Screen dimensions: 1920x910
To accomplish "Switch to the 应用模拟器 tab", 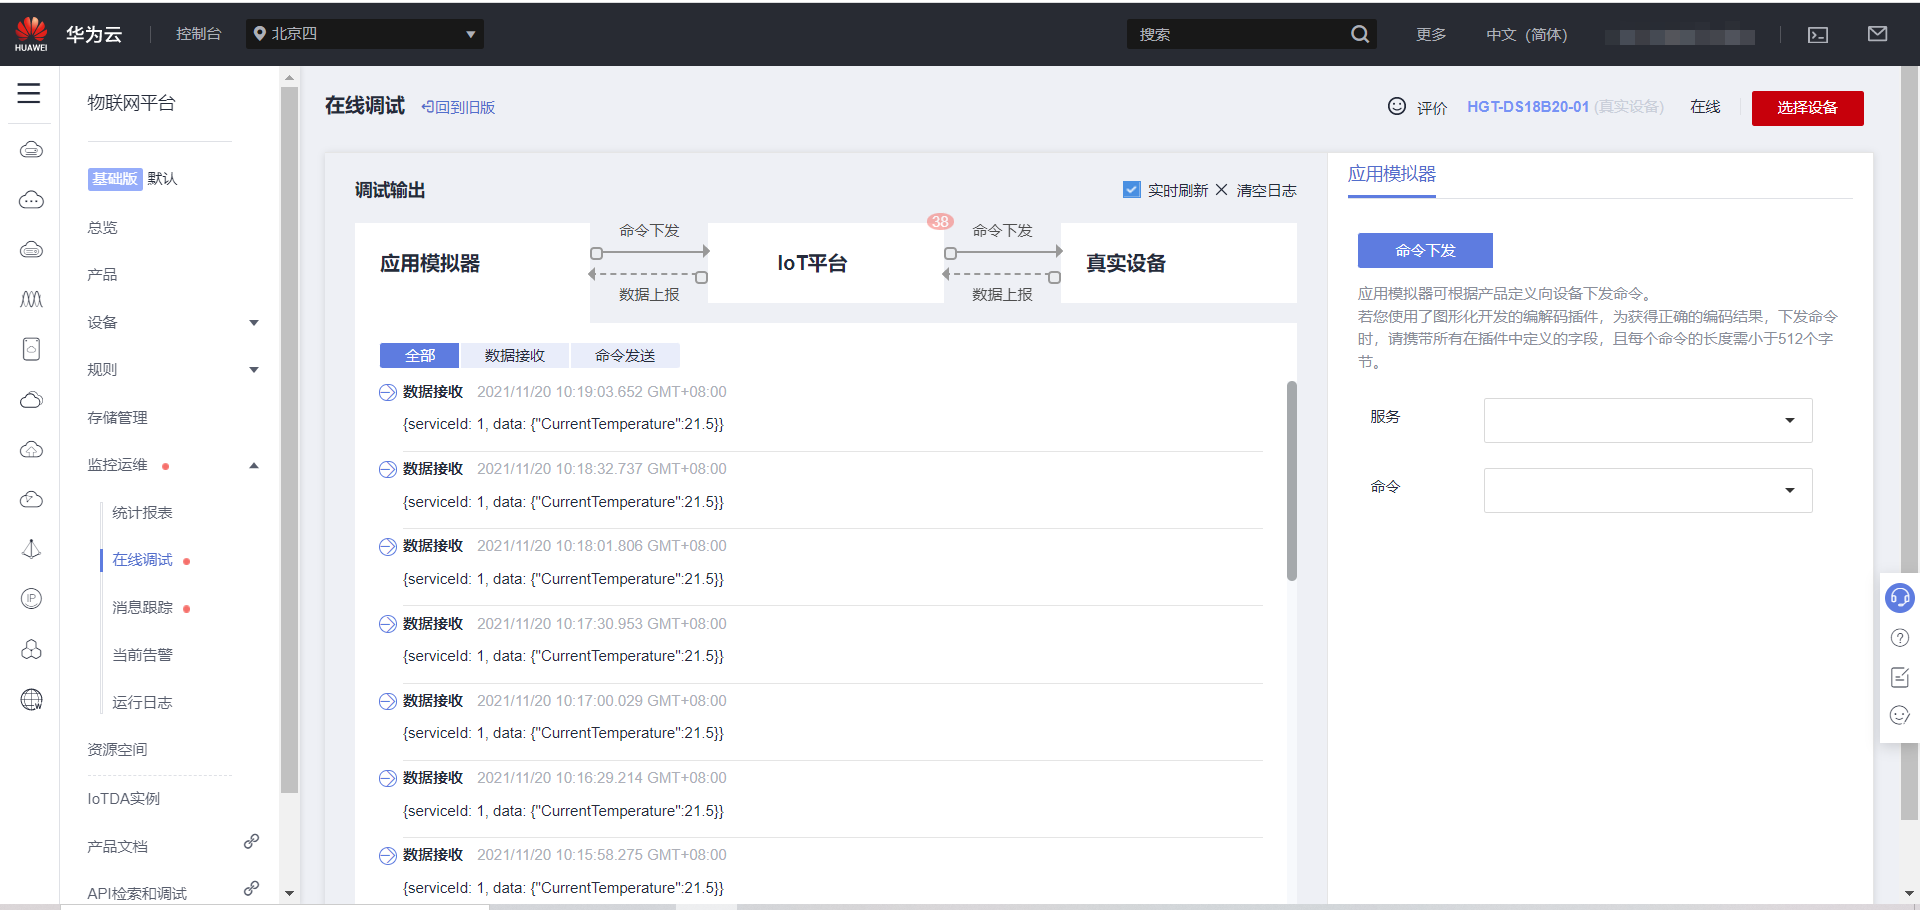I will pyautogui.click(x=1391, y=174).
